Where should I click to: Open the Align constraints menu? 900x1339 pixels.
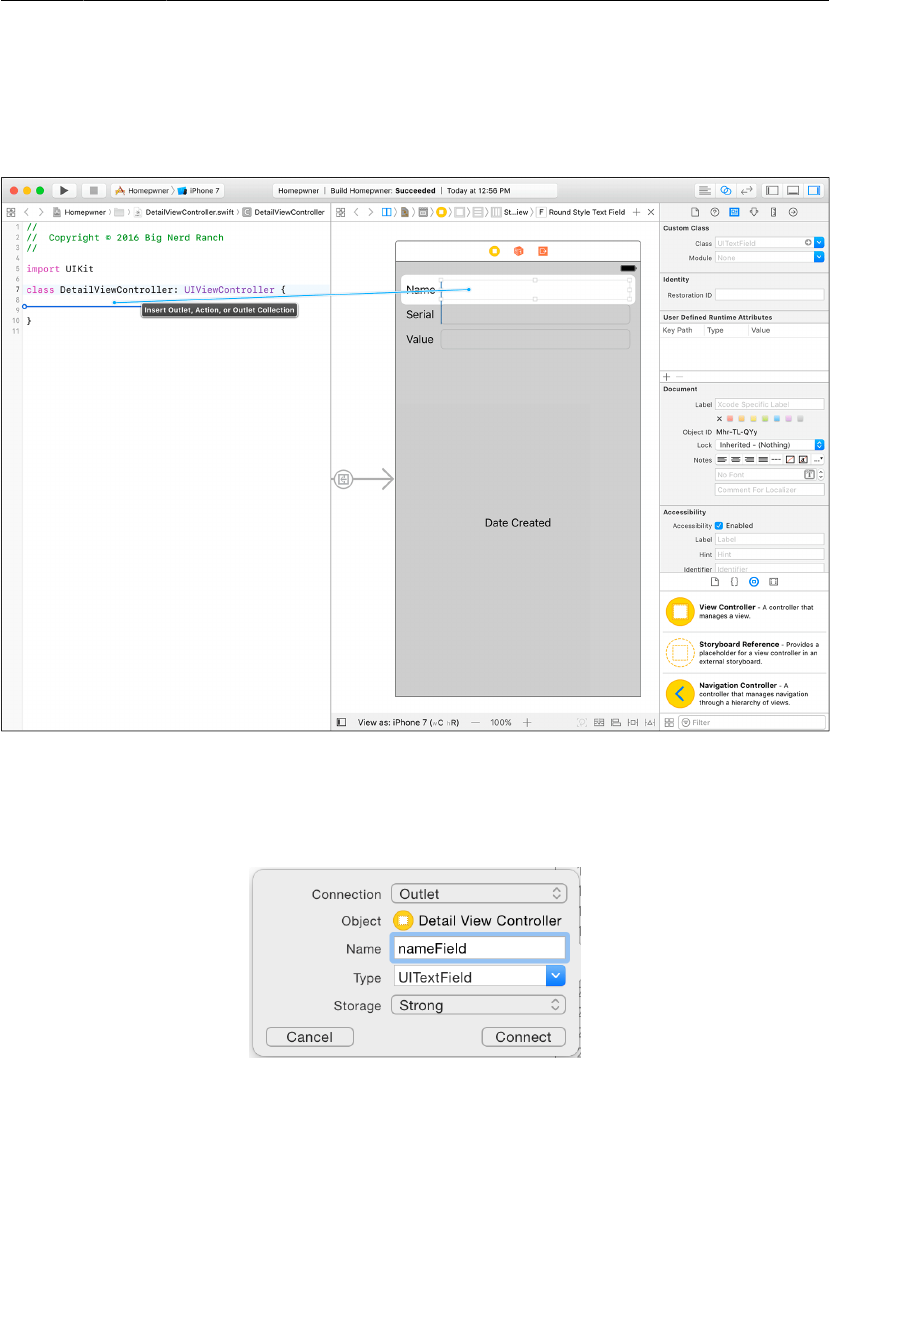(616, 722)
